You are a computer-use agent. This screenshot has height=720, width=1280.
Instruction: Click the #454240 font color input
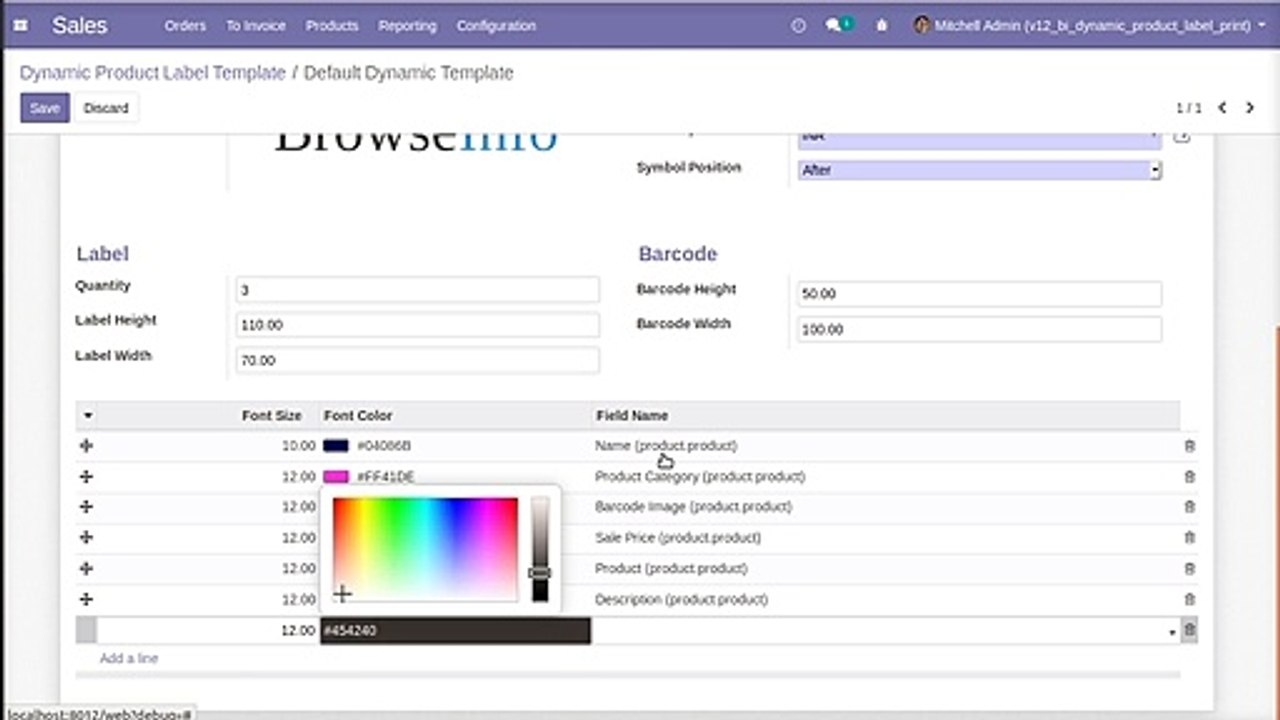pyautogui.click(x=455, y=631)
